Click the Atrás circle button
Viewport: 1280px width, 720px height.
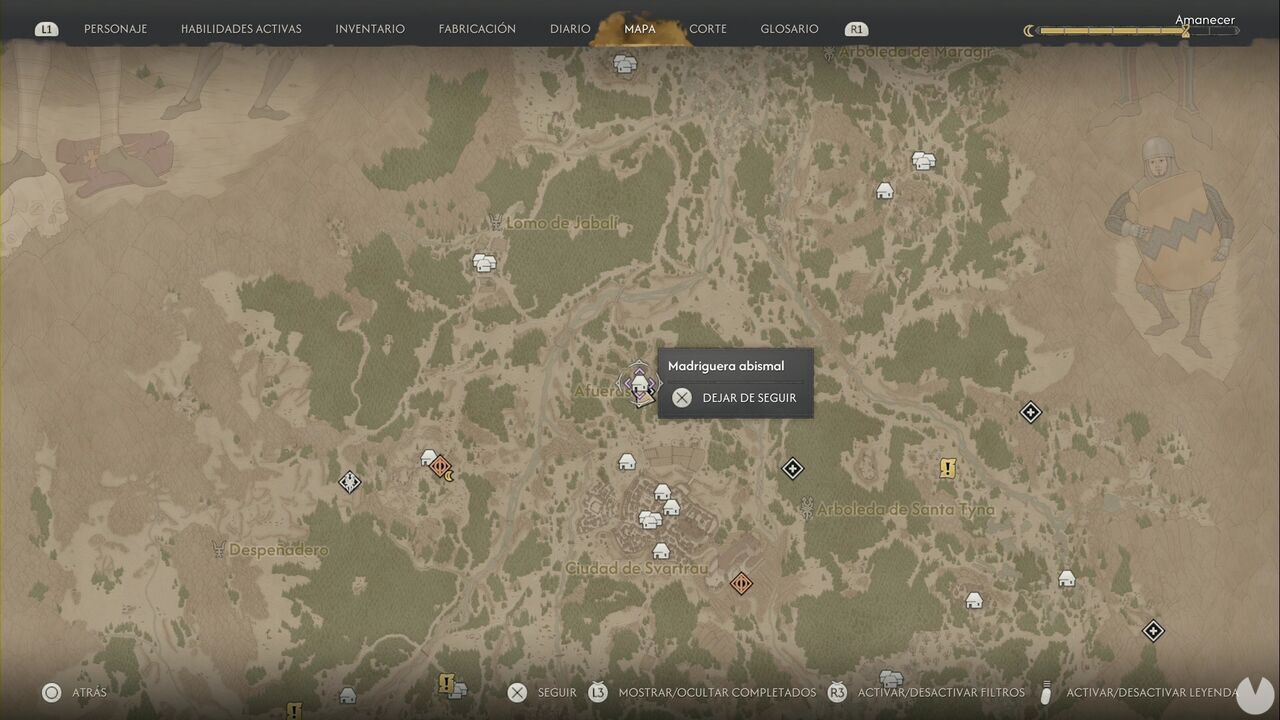(x=52, y=692)
